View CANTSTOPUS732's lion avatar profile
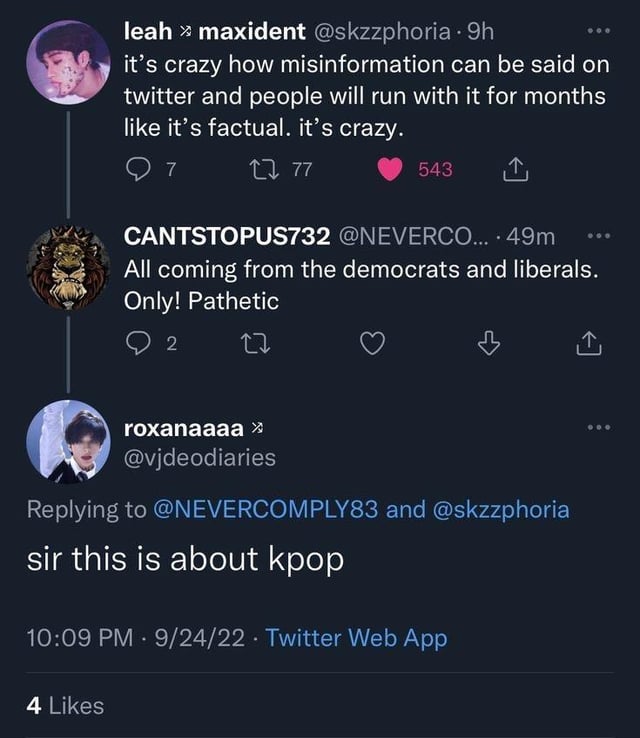Screen dimensions: 640x738 [67, 267]
